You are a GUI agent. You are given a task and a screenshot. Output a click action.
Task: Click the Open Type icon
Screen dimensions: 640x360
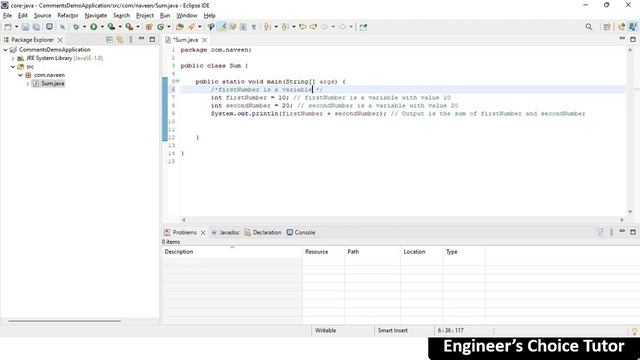(x=180, y=27)
